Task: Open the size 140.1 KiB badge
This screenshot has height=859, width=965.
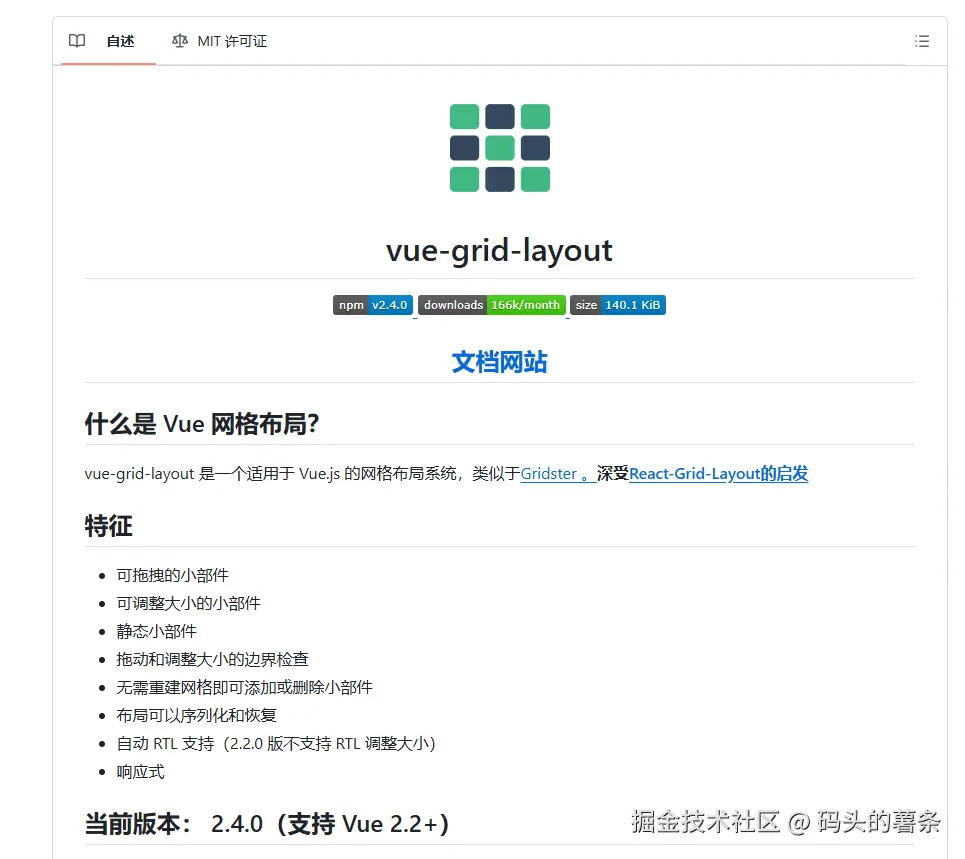Action: coord(618,305)
